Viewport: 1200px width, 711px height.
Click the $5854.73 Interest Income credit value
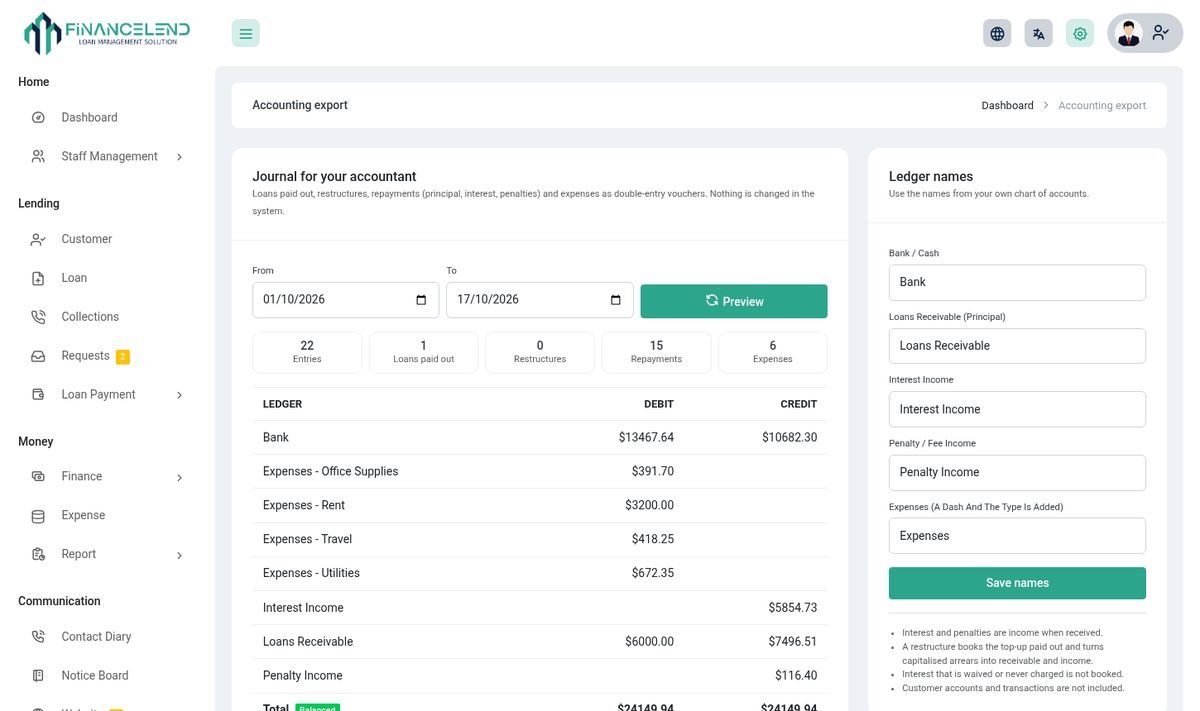(x=793, y=607)
